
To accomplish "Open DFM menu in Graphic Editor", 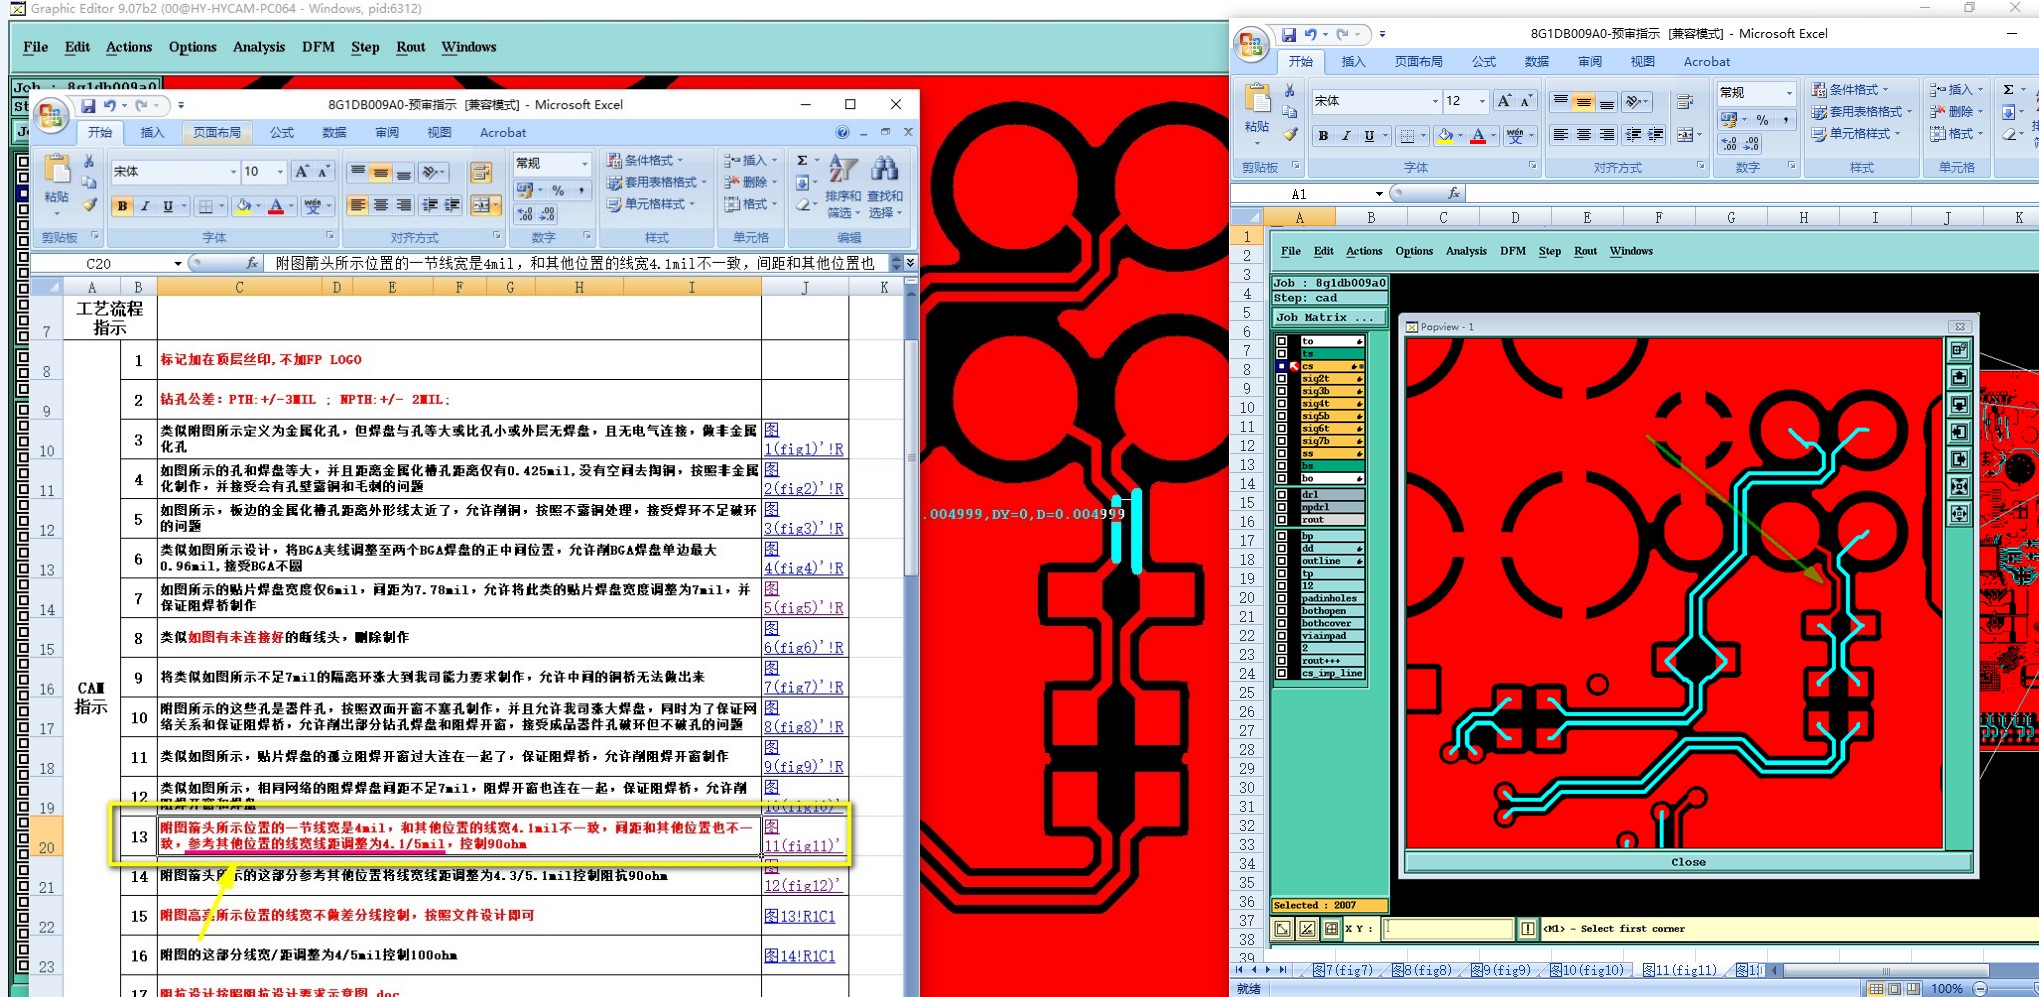I will point(318,47).
